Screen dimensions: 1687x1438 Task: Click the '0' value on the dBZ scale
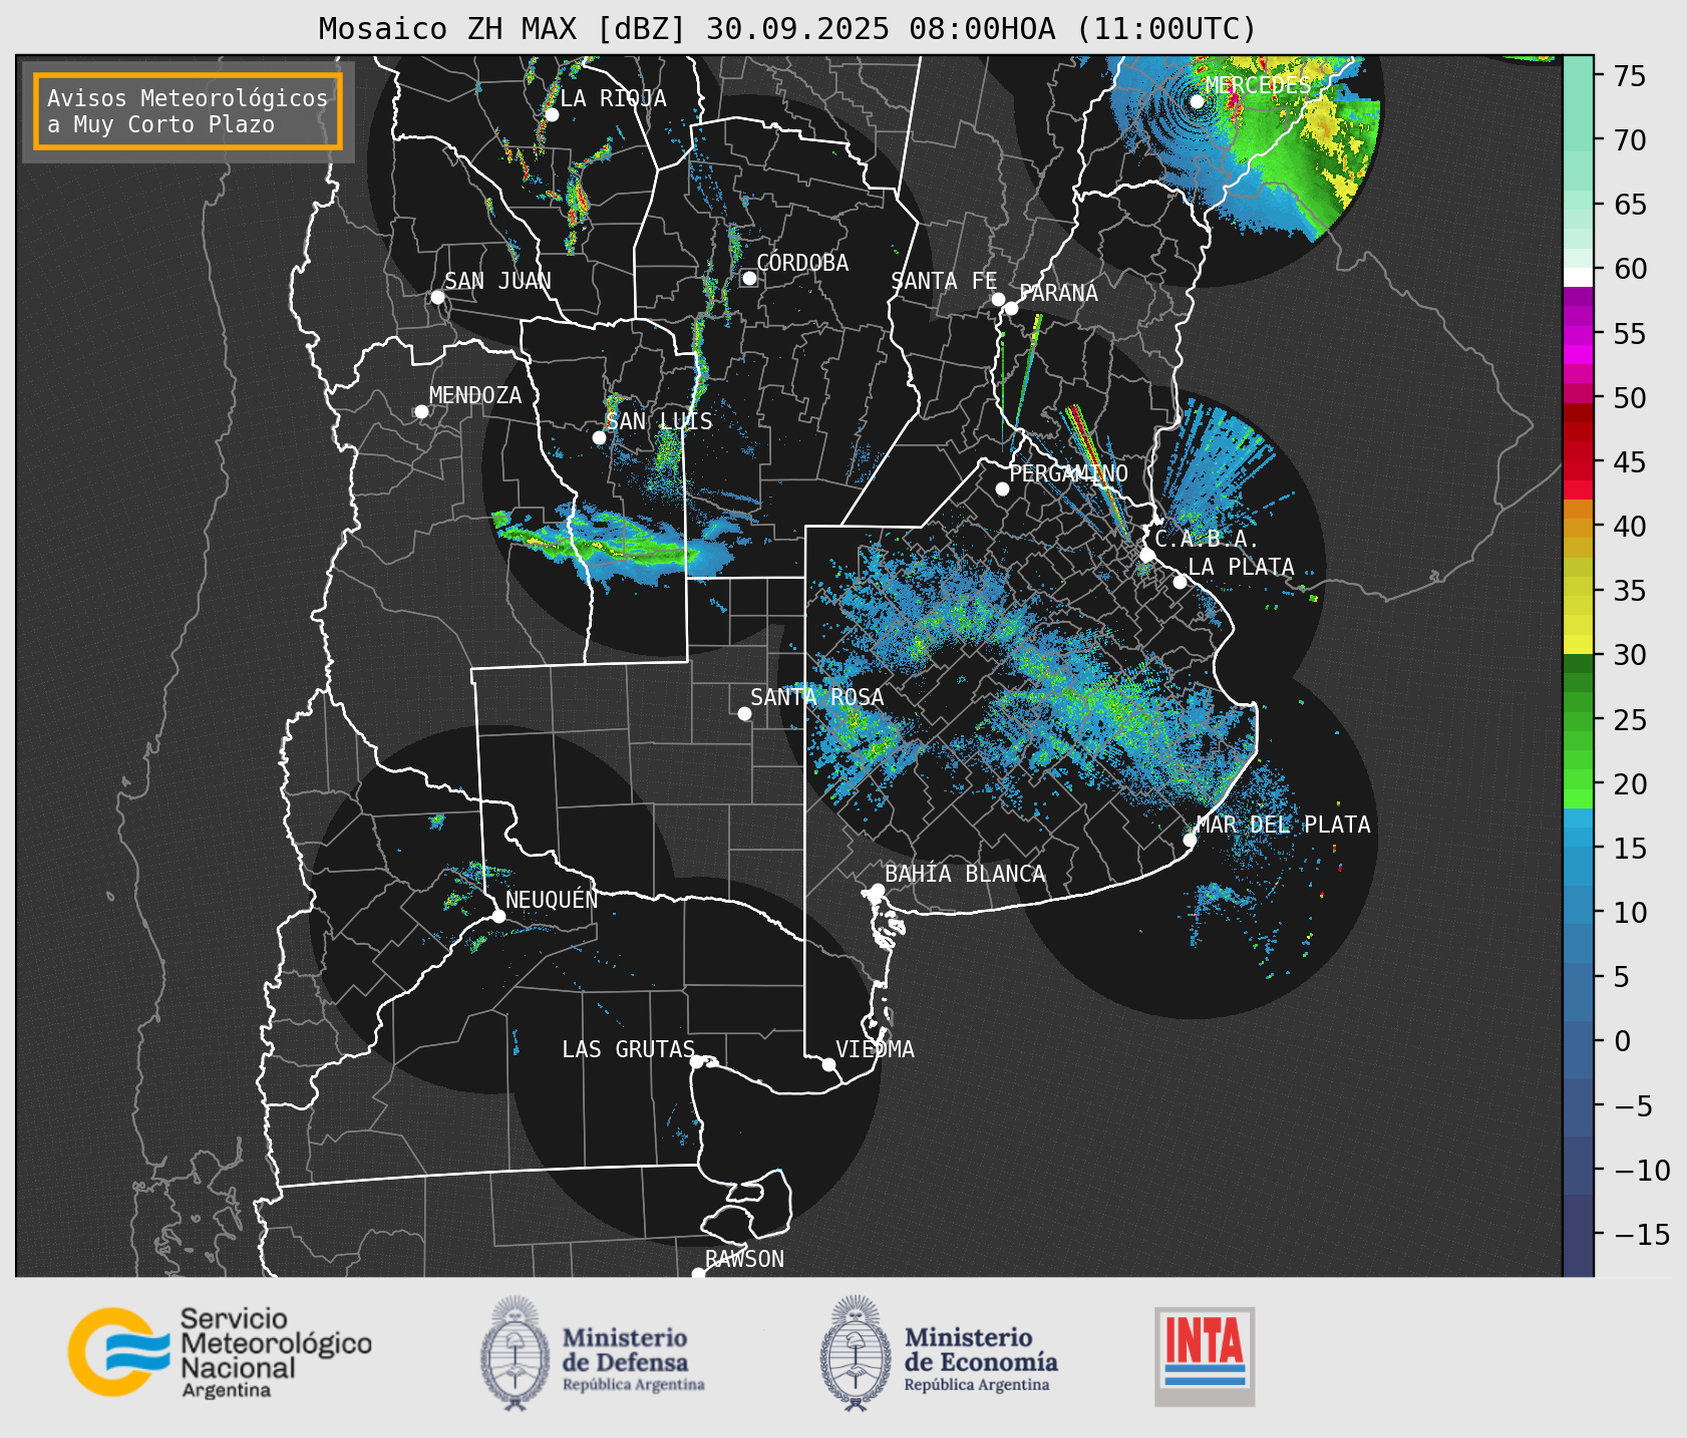click(x=1622, y=1041)
